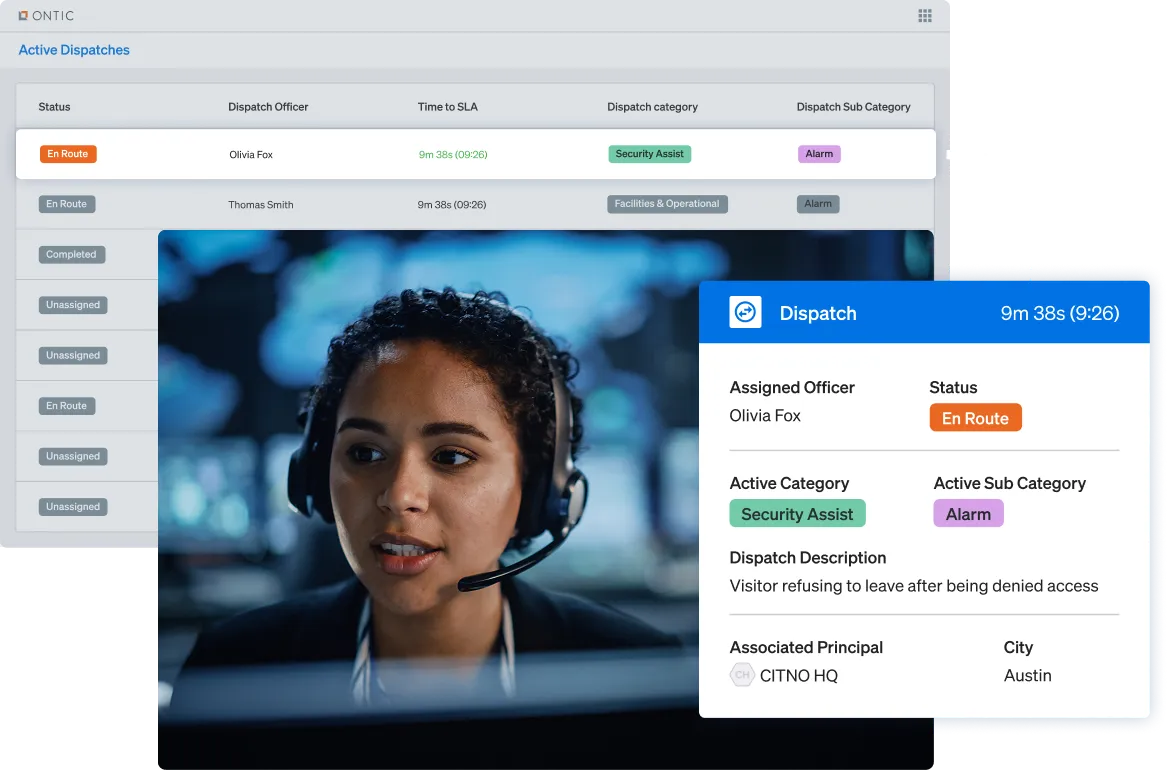Image resolution: width=1169 pixels, height=770 pixels.
Task: Sort by the Time to SLA column header
Action: [447, 107]
